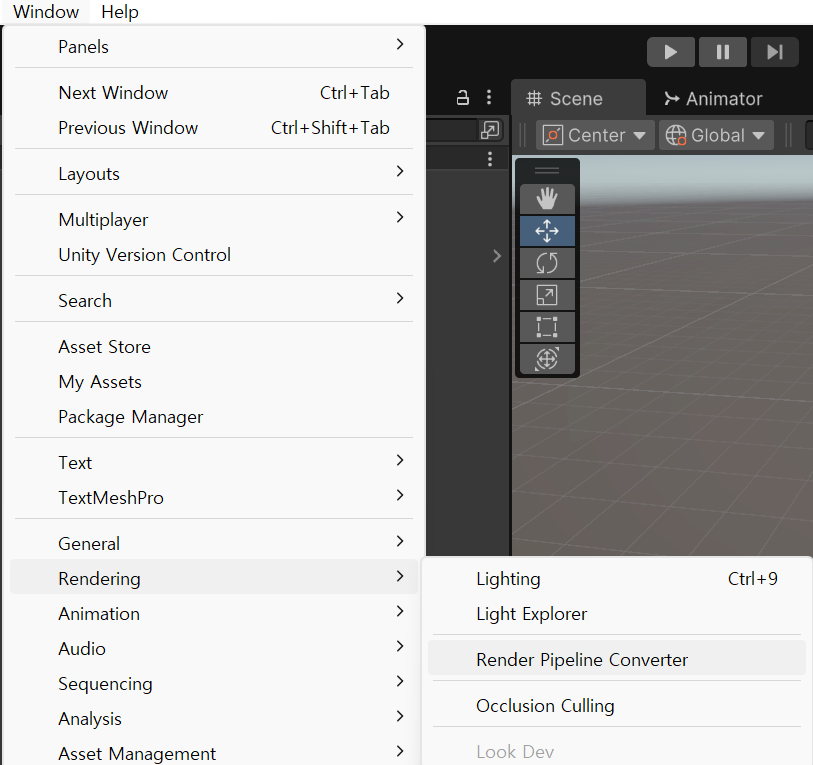Open My Assets
The width and height of the screenshot is (813, 765).
click(214, 382)
